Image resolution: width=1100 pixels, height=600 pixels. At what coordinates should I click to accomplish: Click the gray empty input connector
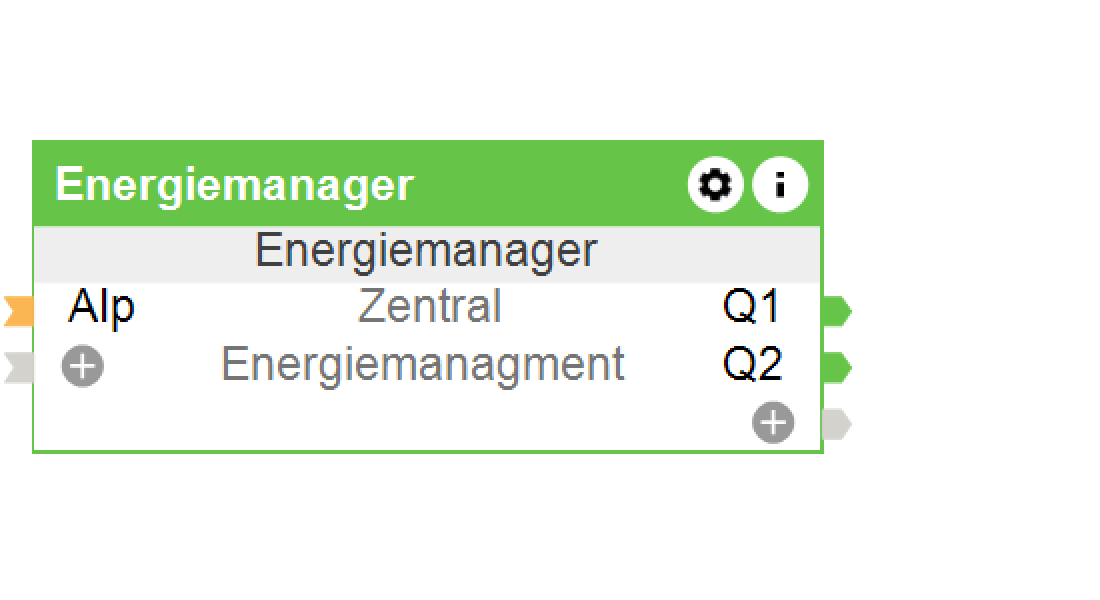click(x=18, y=368)
